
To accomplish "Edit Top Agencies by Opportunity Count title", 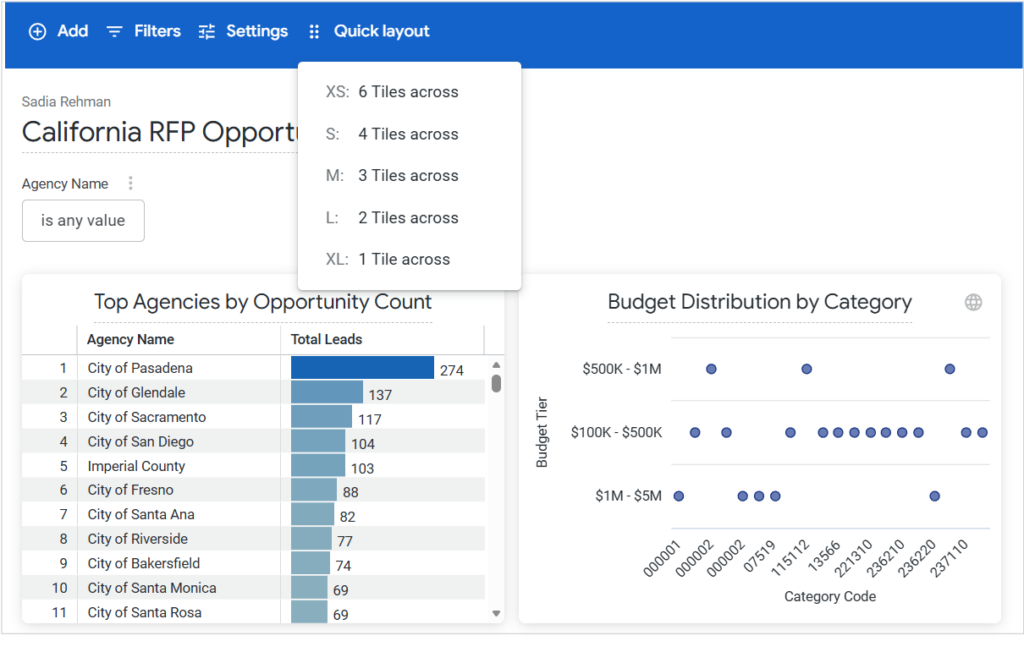I will click(263, 302).
